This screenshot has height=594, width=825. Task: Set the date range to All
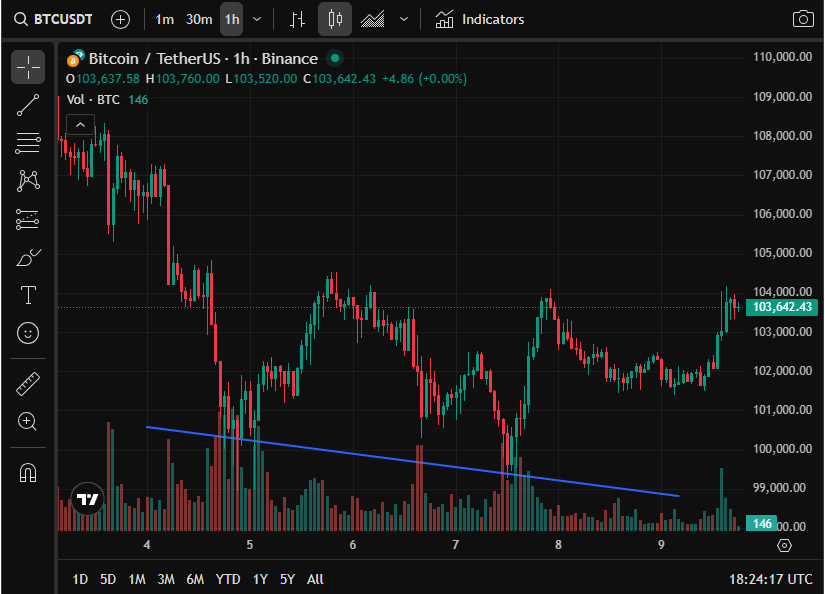(315, 579)
